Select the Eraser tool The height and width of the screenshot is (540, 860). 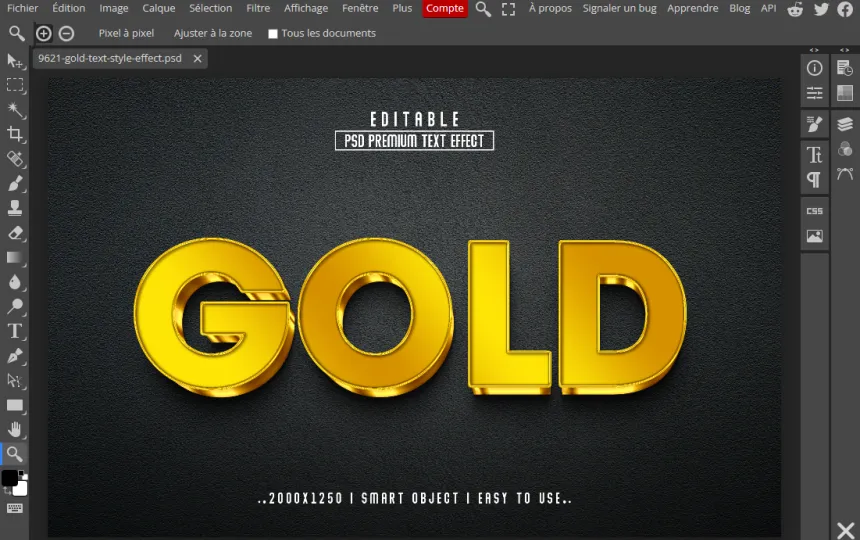15,232
